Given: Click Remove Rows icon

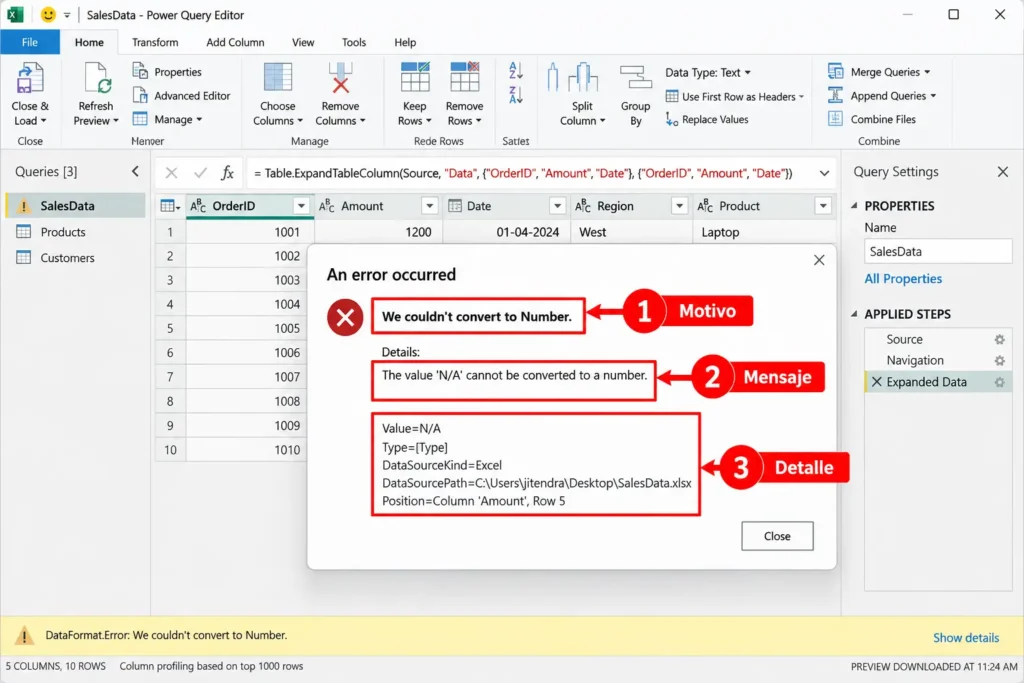Looking at the screenshot, I should click(x=464, y=77).
